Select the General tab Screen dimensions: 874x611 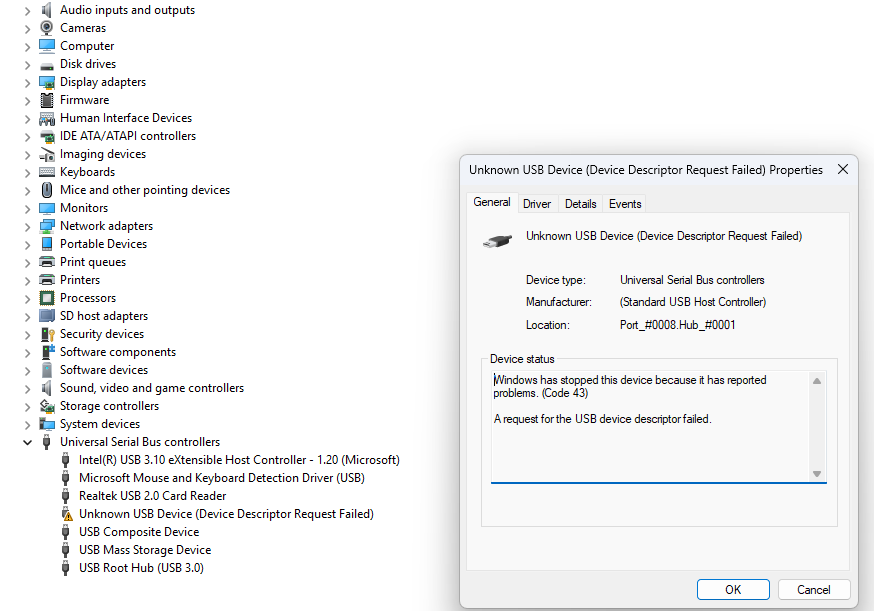pos(492,202)
